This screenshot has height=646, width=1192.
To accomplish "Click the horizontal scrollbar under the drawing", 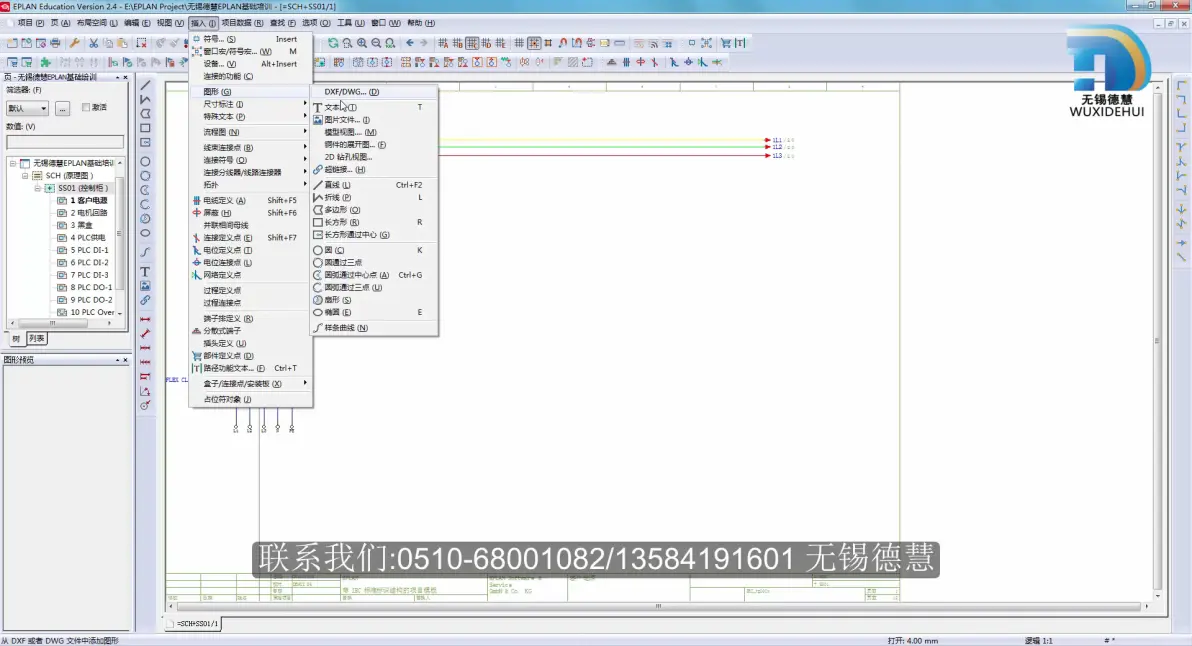I will tap(658, 606).
